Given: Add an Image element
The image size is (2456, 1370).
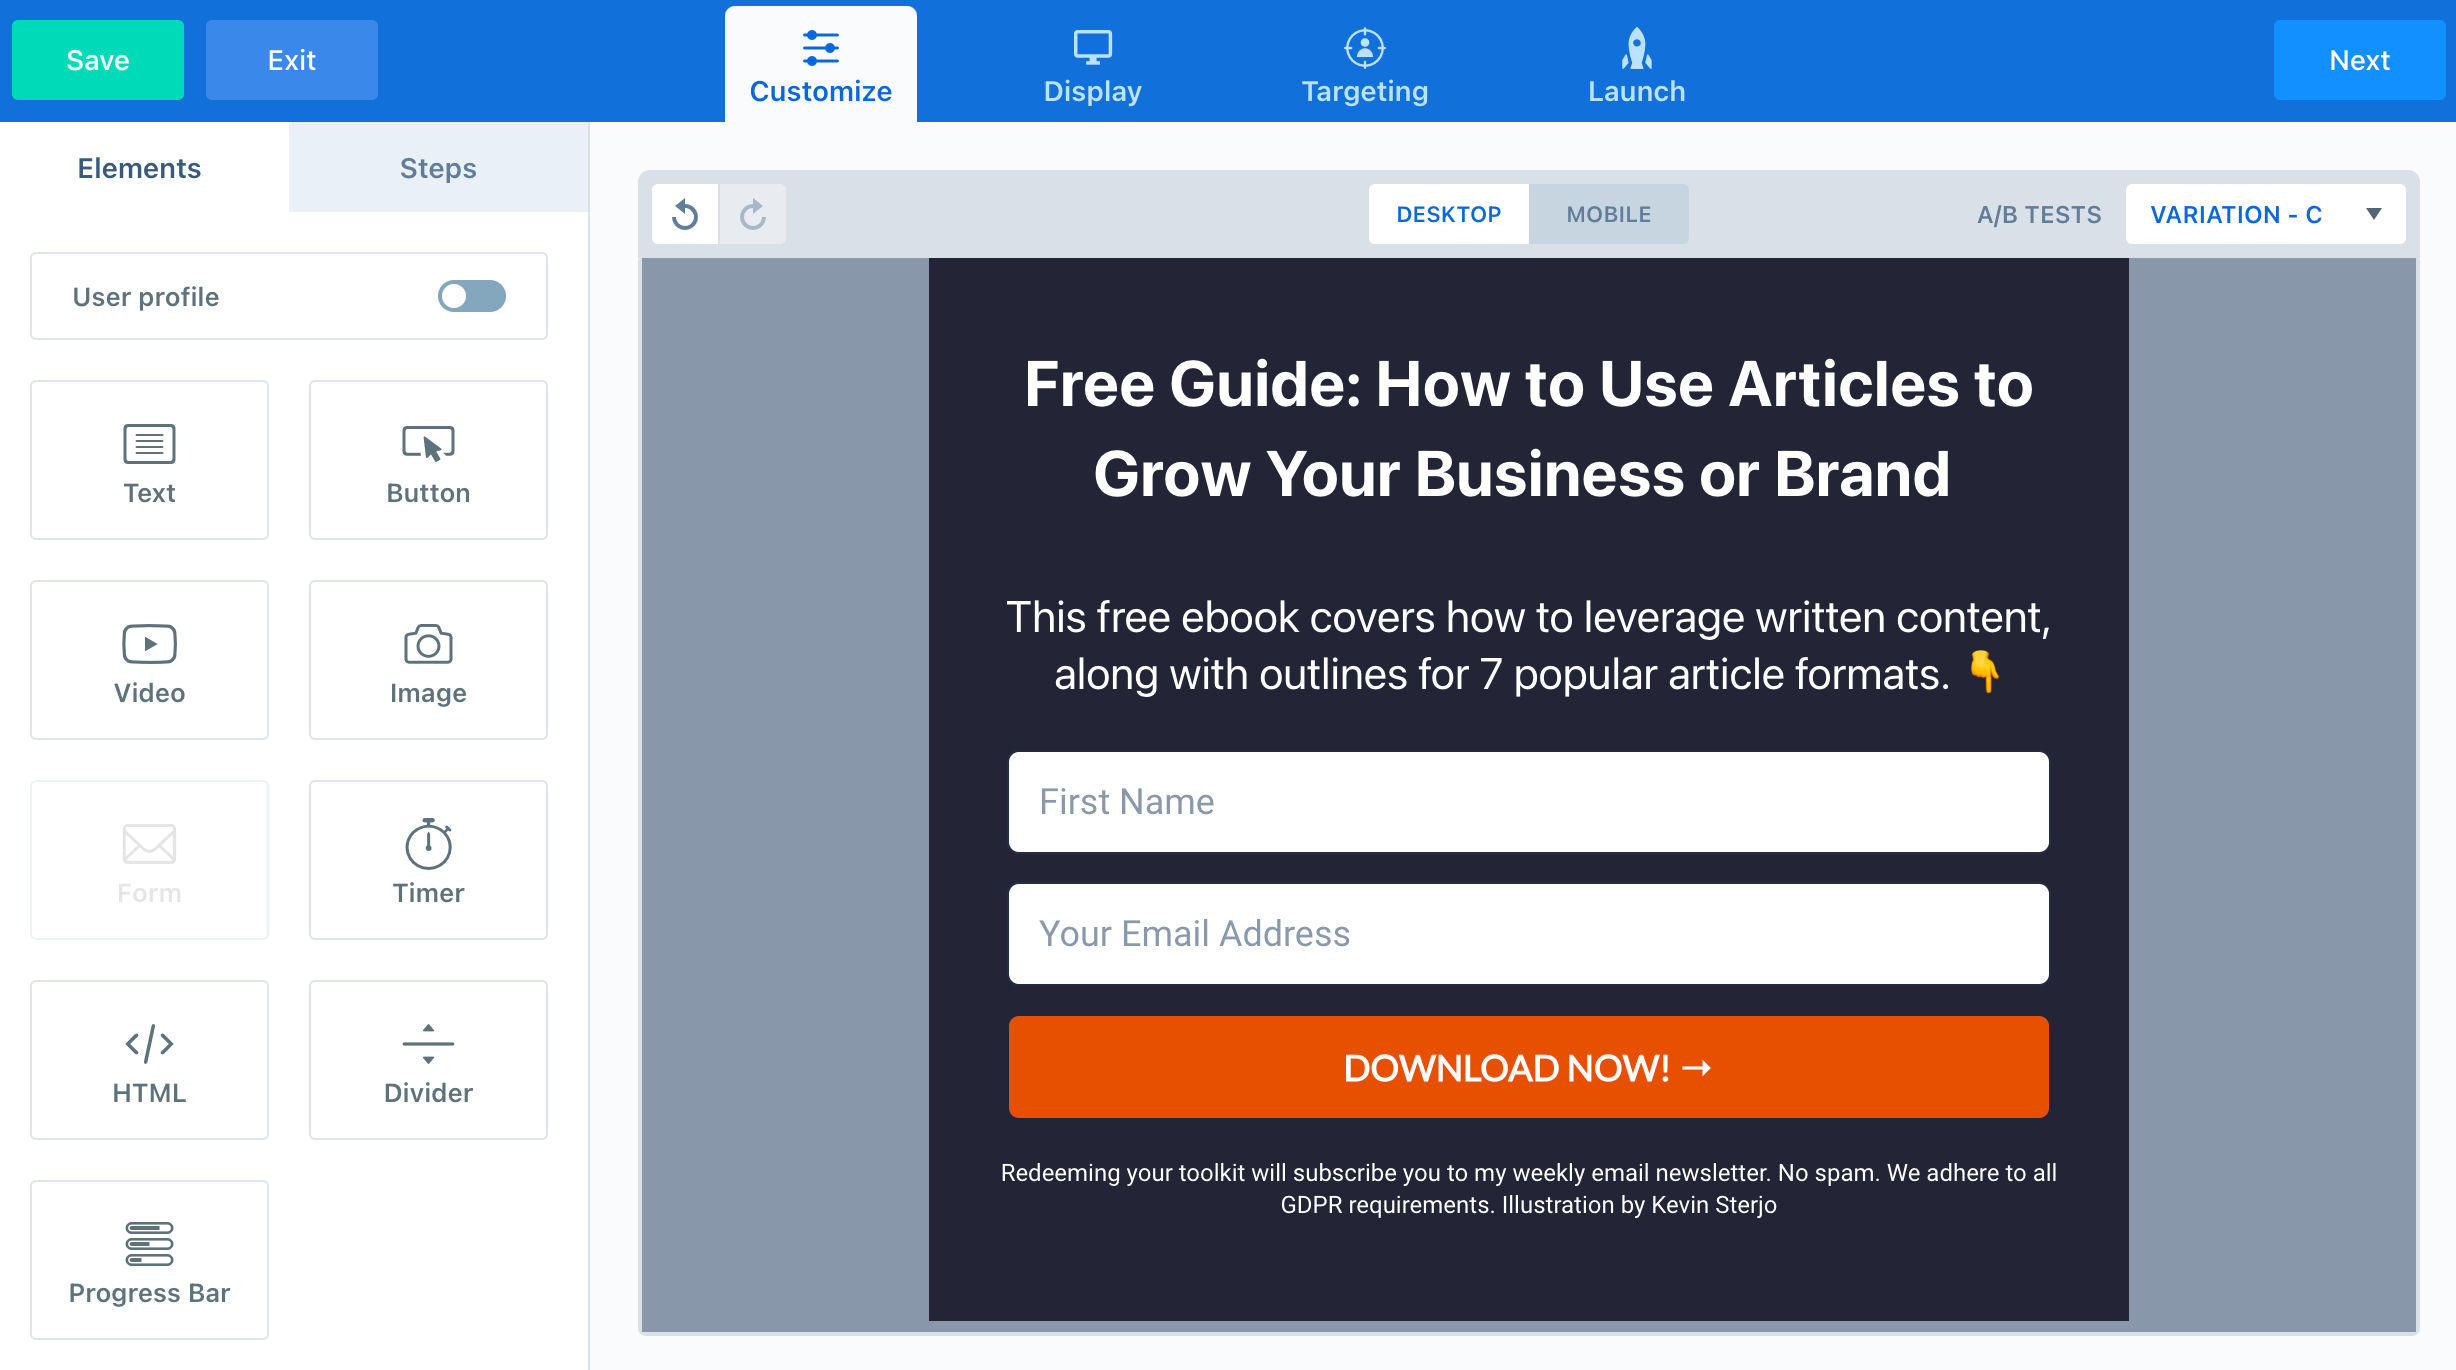Looking at the screenshot, I should [428, 660].
